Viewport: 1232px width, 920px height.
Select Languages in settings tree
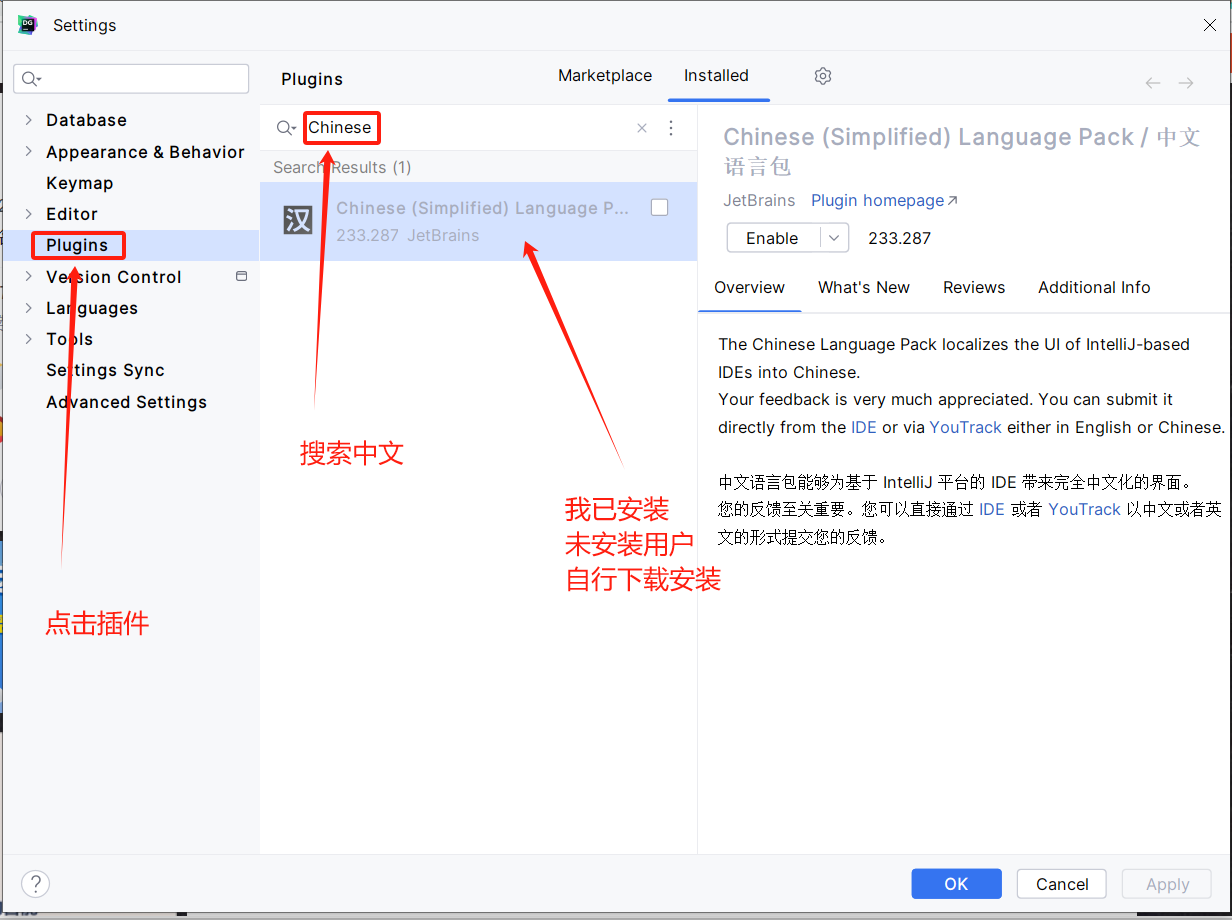pos(92,308)
